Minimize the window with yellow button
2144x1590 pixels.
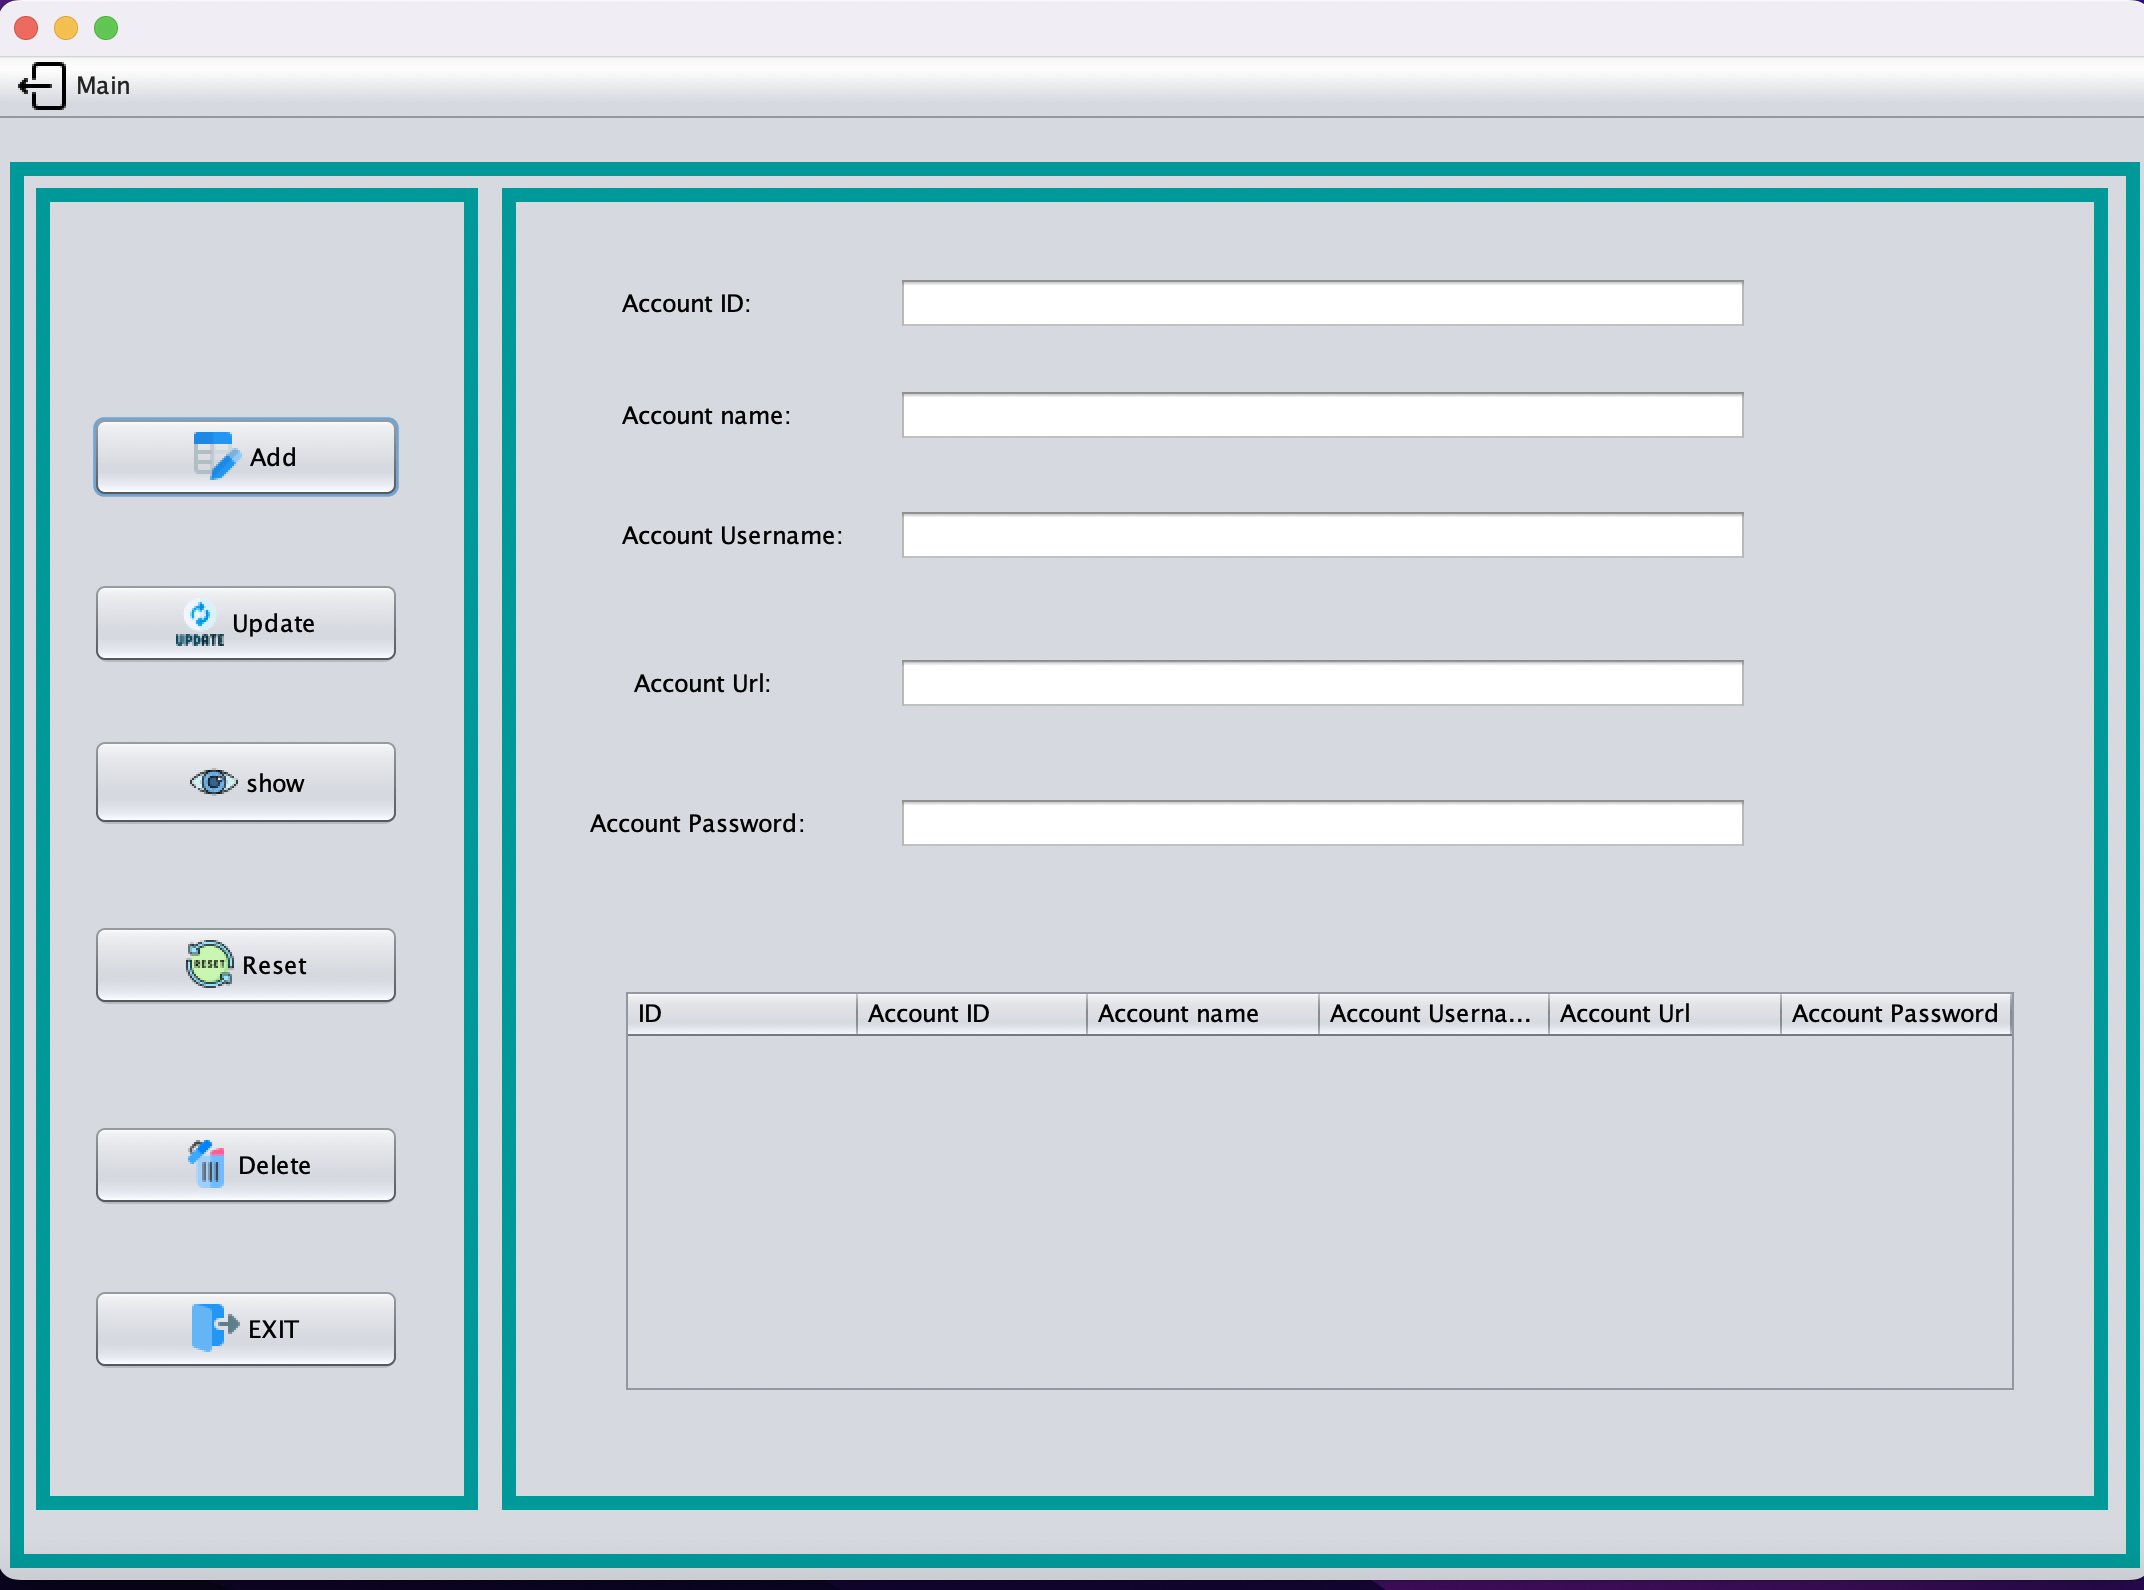66,28
